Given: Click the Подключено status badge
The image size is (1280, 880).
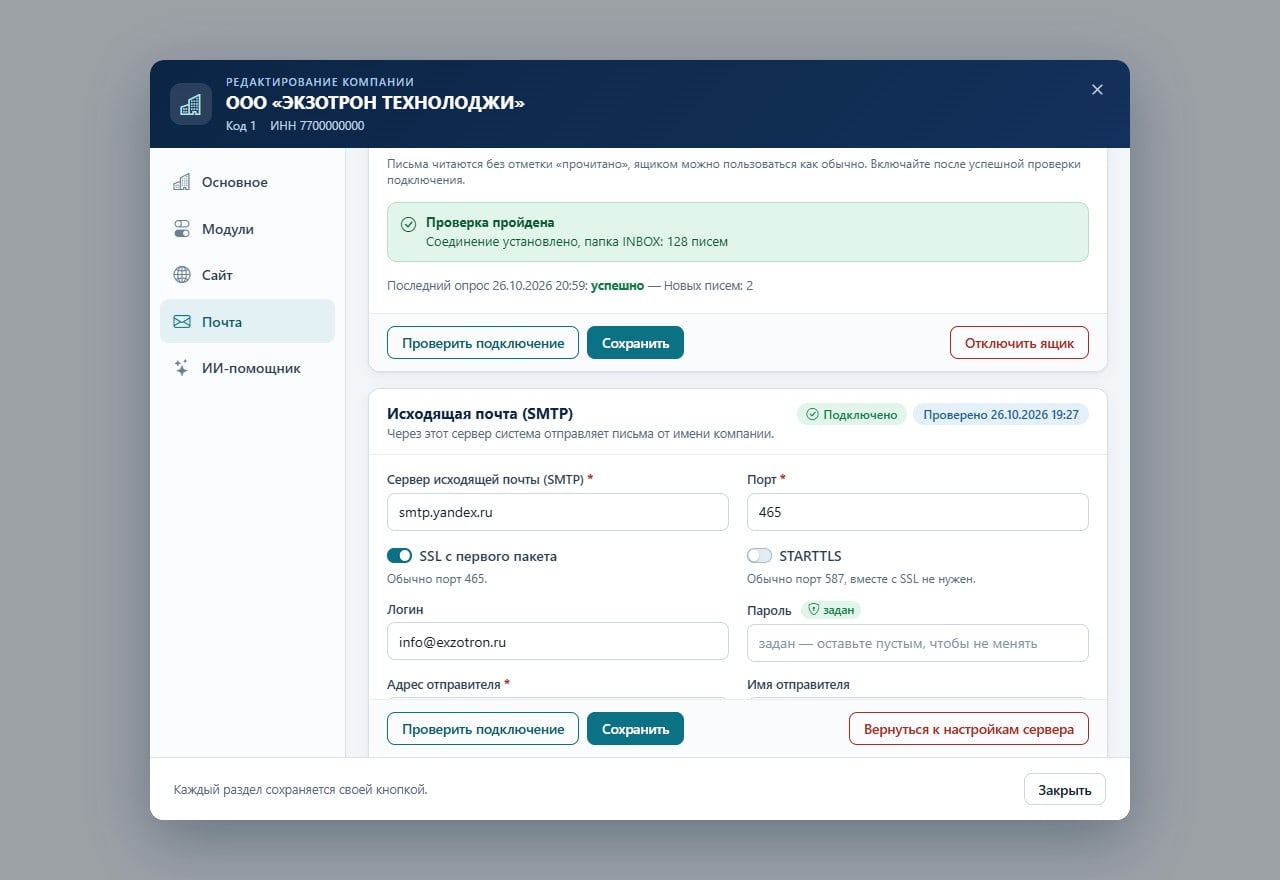Looking at the screenshot, I should pyautogui.click(x=852, y=414).
